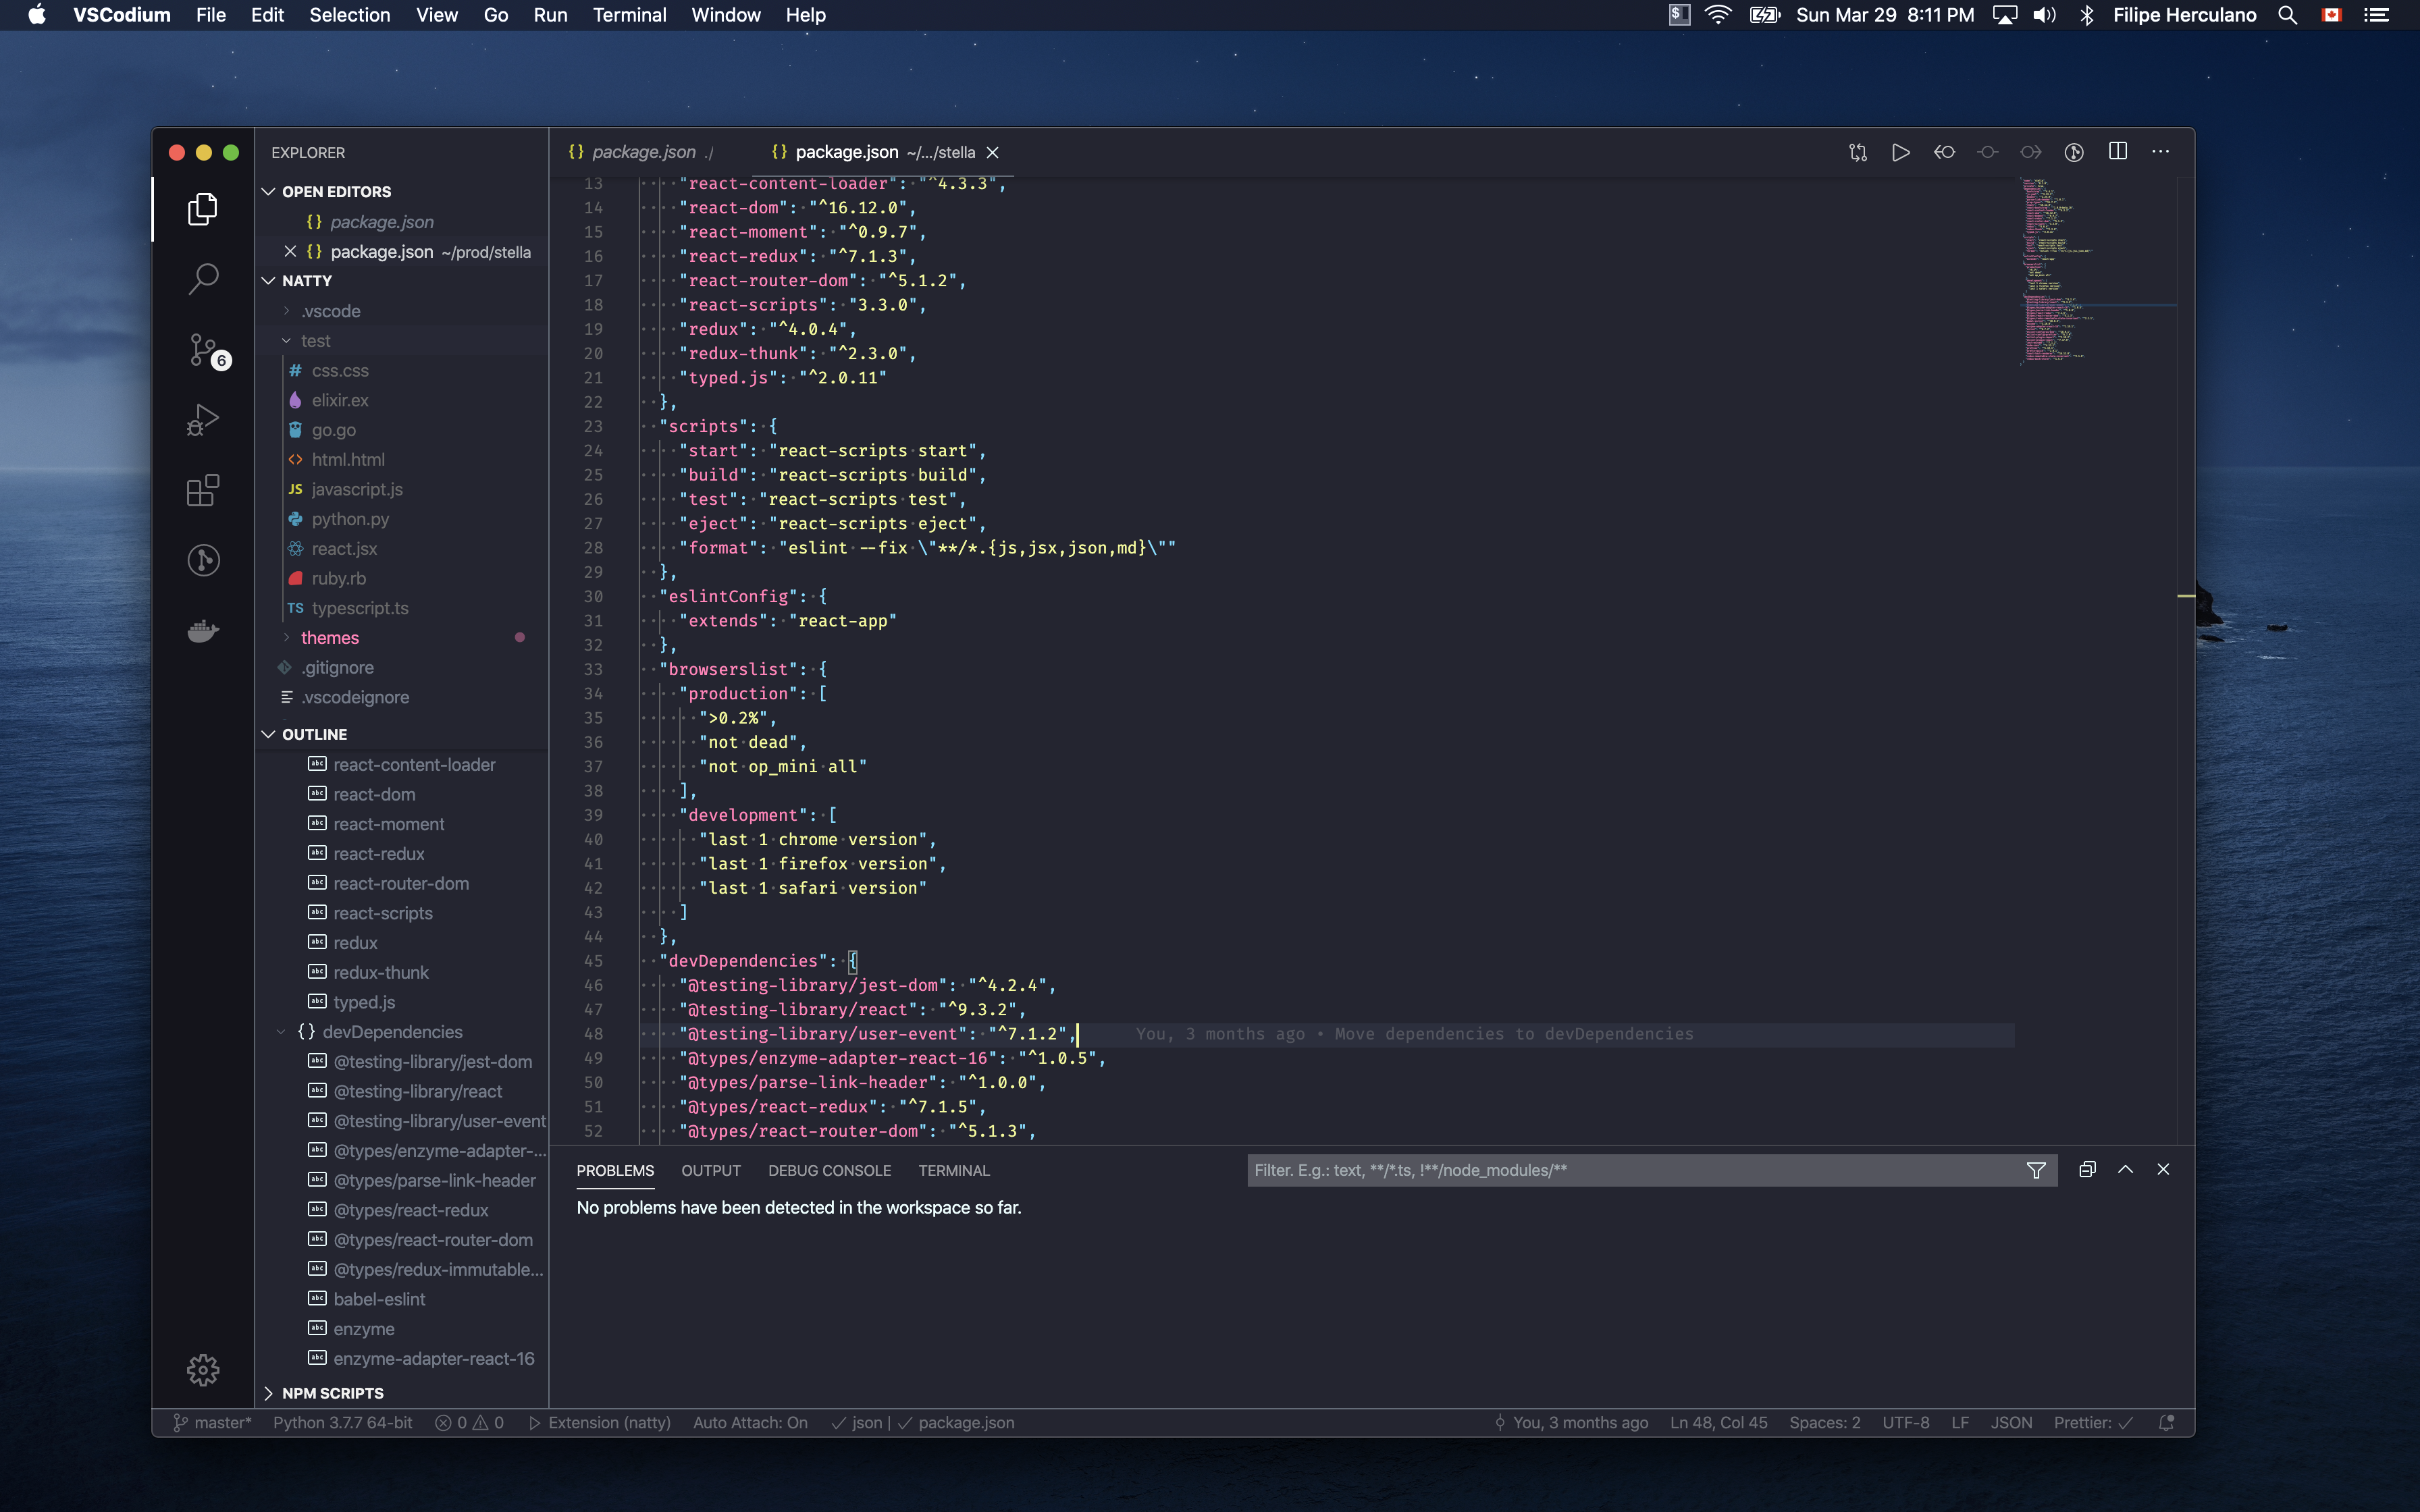Click the Git branch indicator at bottom
2420x1512 pixels.
tap(209, 1423)
